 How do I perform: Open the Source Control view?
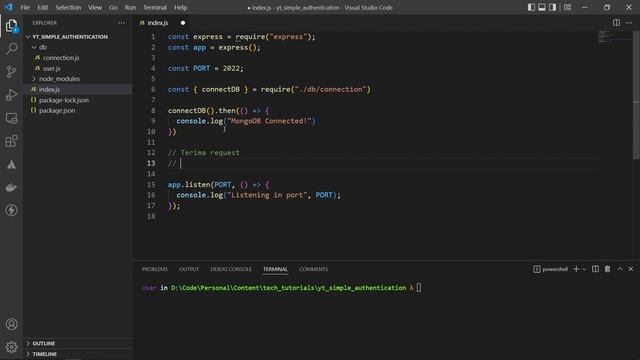click(11, 72)
